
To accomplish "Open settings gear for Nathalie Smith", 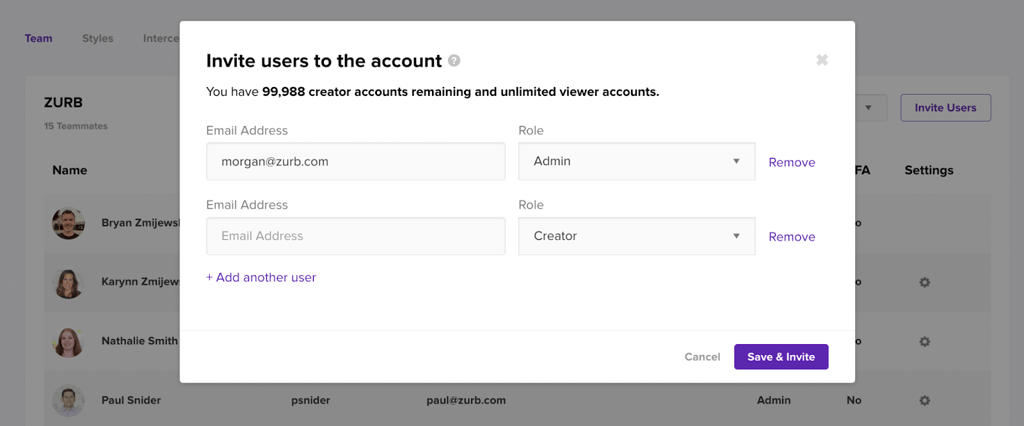I will (x=925, y=342).
